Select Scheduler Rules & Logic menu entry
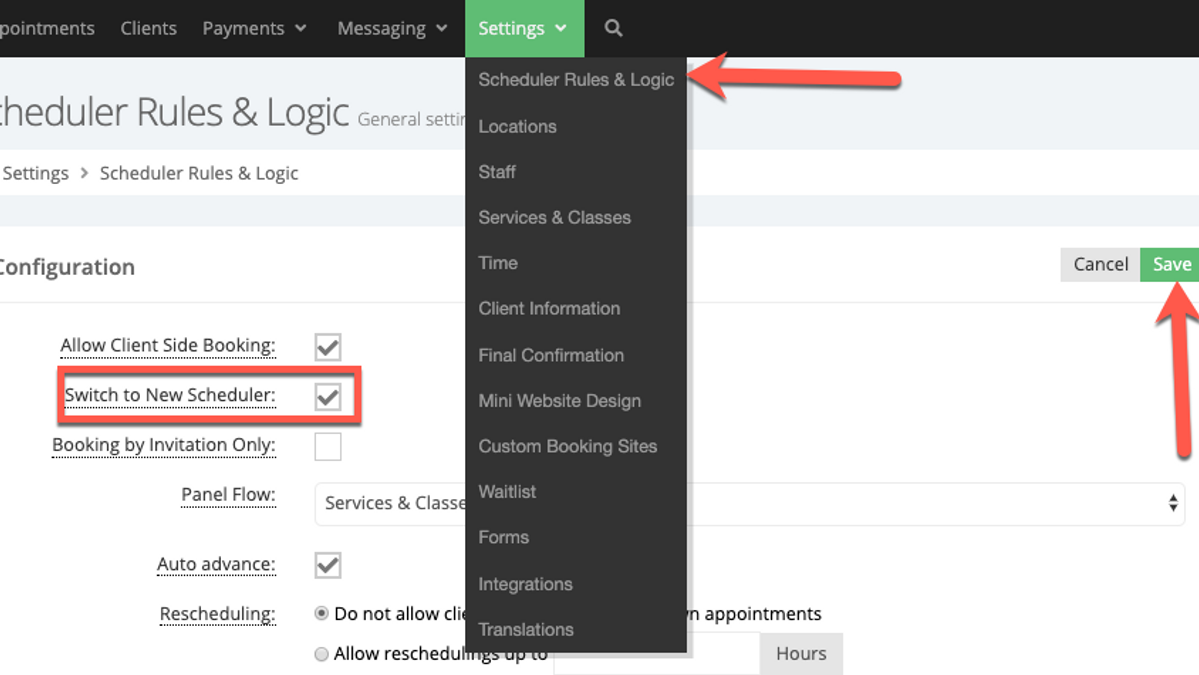This screenshot has width=1199, height=675. [x=576, y=80]
